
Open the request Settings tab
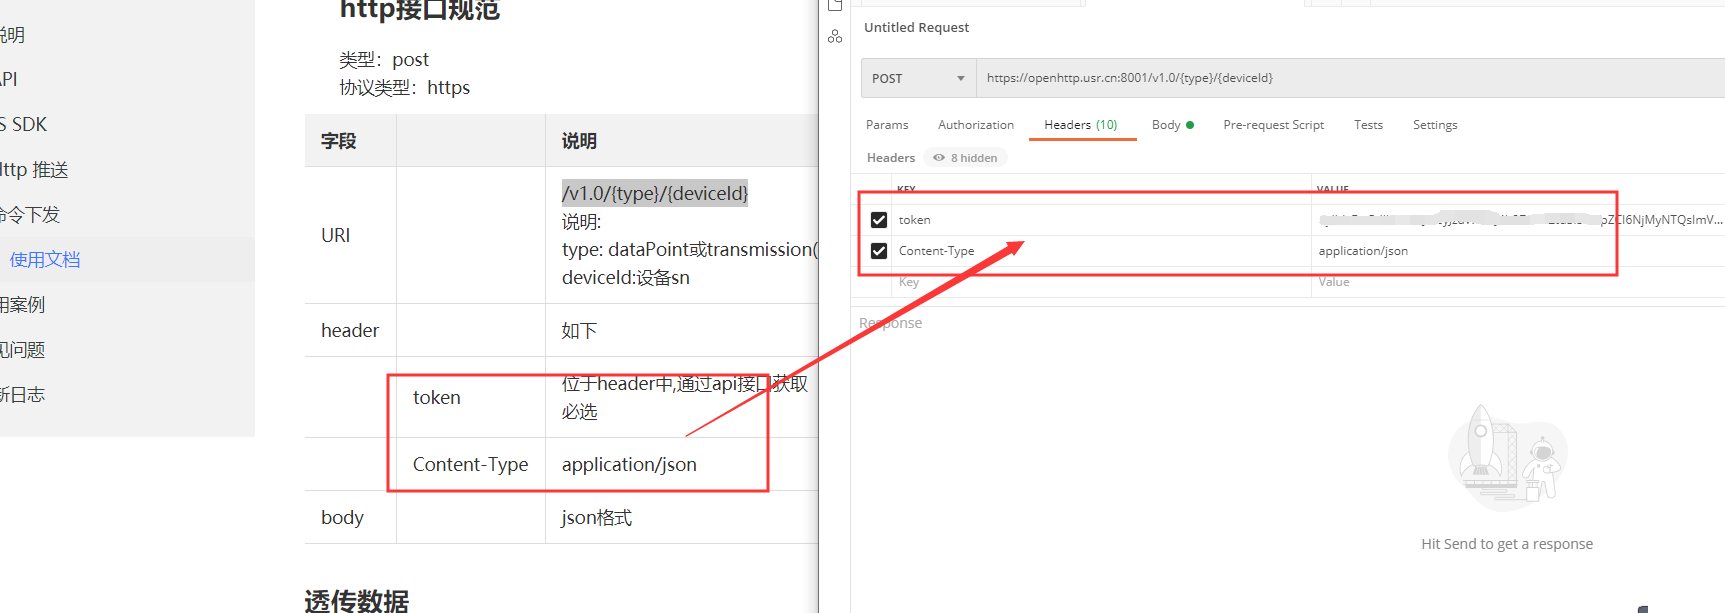[1434, 125]
